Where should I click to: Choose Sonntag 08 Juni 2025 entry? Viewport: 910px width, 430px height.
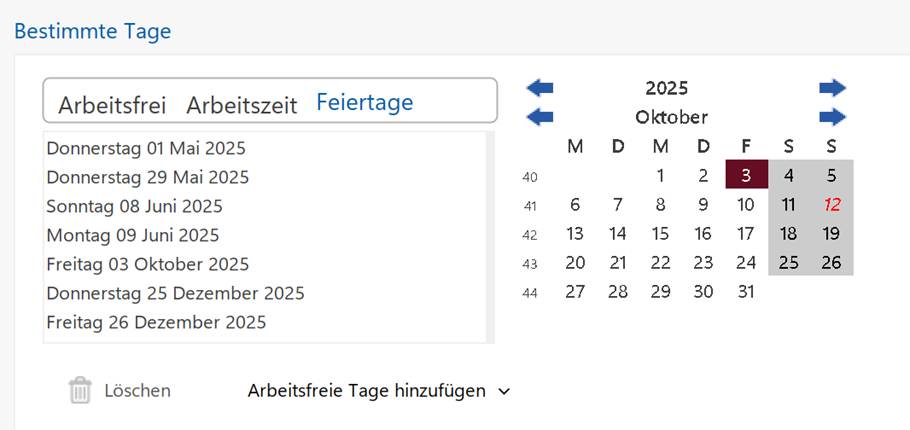pos(134,207)
